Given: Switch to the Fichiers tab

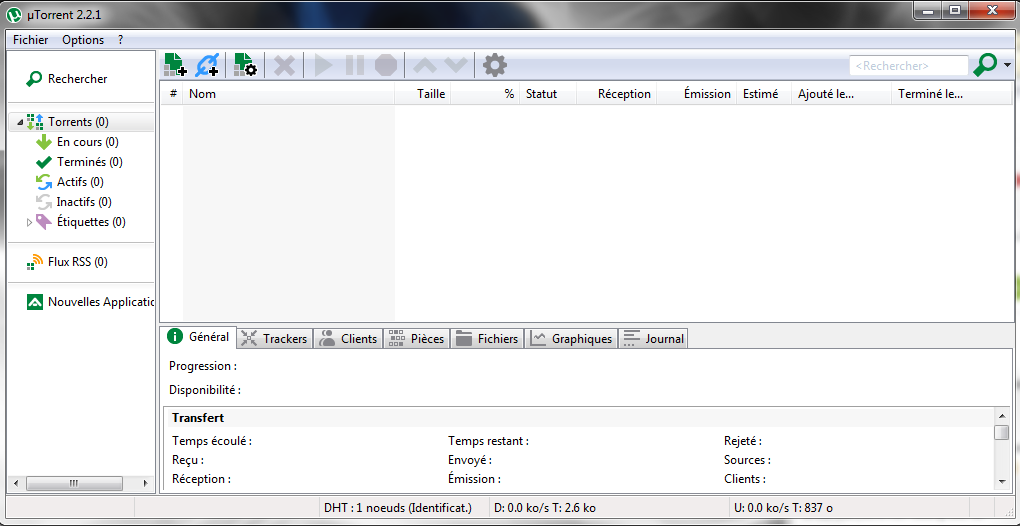Looking at the screenshot, I should click(487, 339).
